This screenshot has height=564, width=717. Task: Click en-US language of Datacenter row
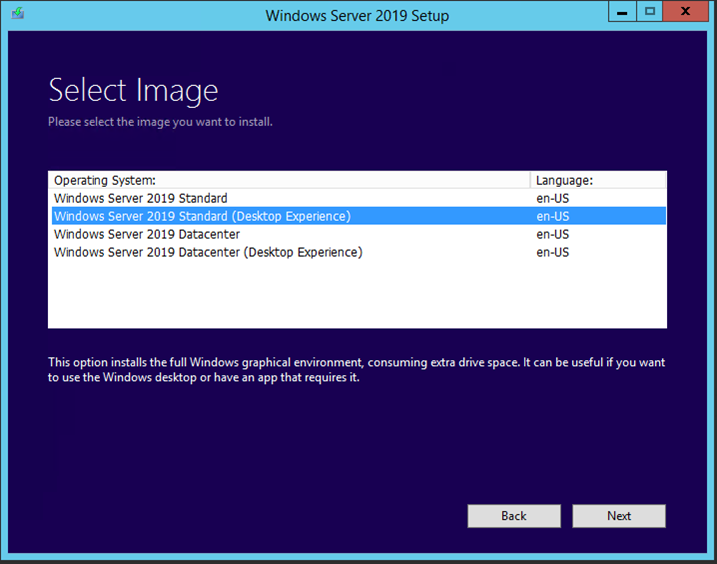click(x=552, y=234)
